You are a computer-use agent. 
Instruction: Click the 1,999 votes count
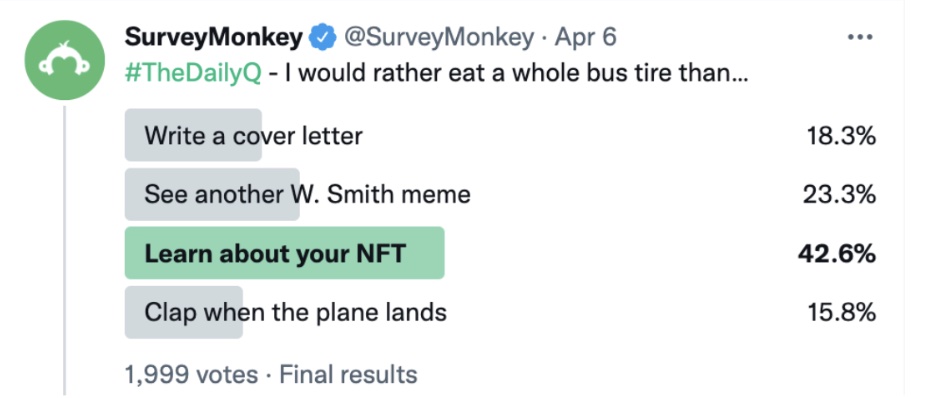point(191,375)
